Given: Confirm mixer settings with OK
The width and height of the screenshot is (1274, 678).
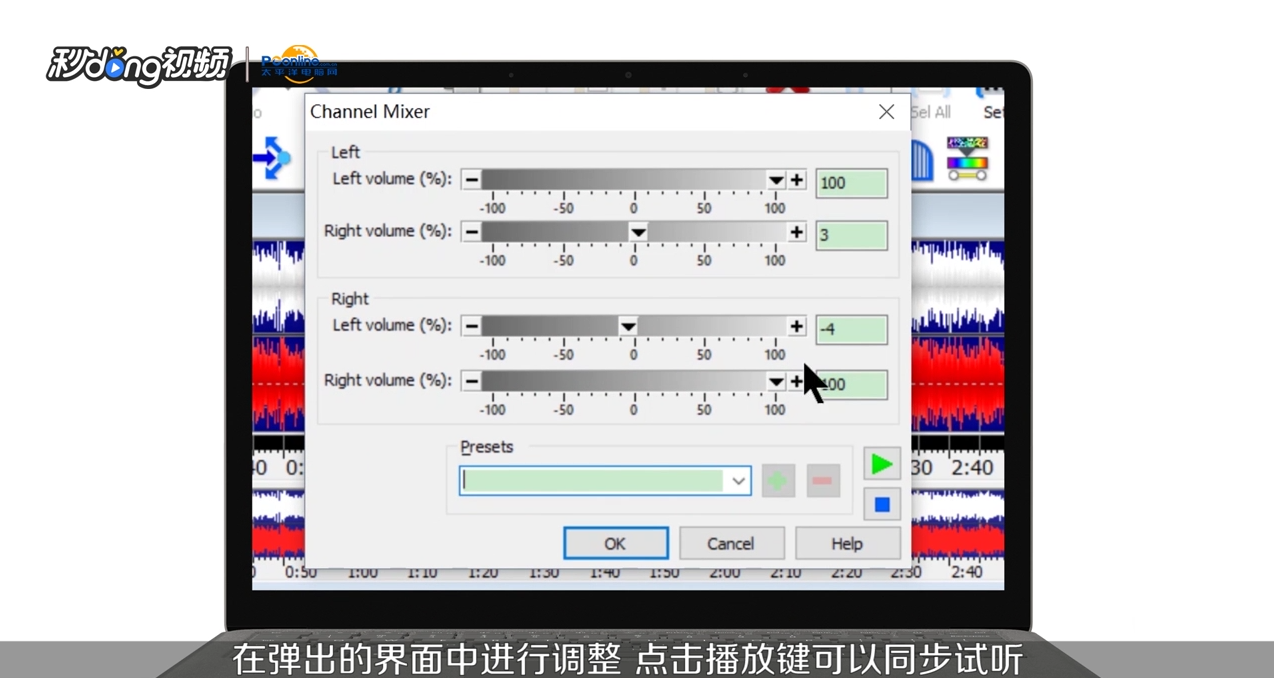Looking at the screenshot, I should point(615,544).
